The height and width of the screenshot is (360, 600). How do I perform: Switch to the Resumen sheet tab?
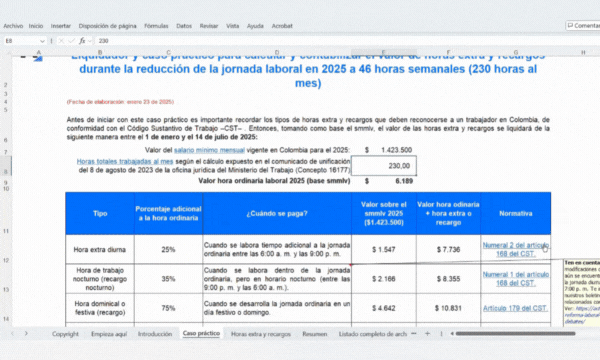point(315,334)
